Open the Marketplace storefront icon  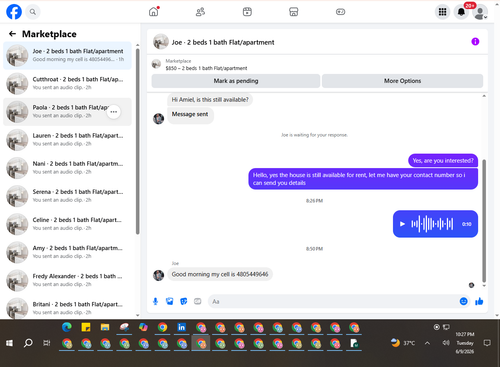[x=294, y=12]
